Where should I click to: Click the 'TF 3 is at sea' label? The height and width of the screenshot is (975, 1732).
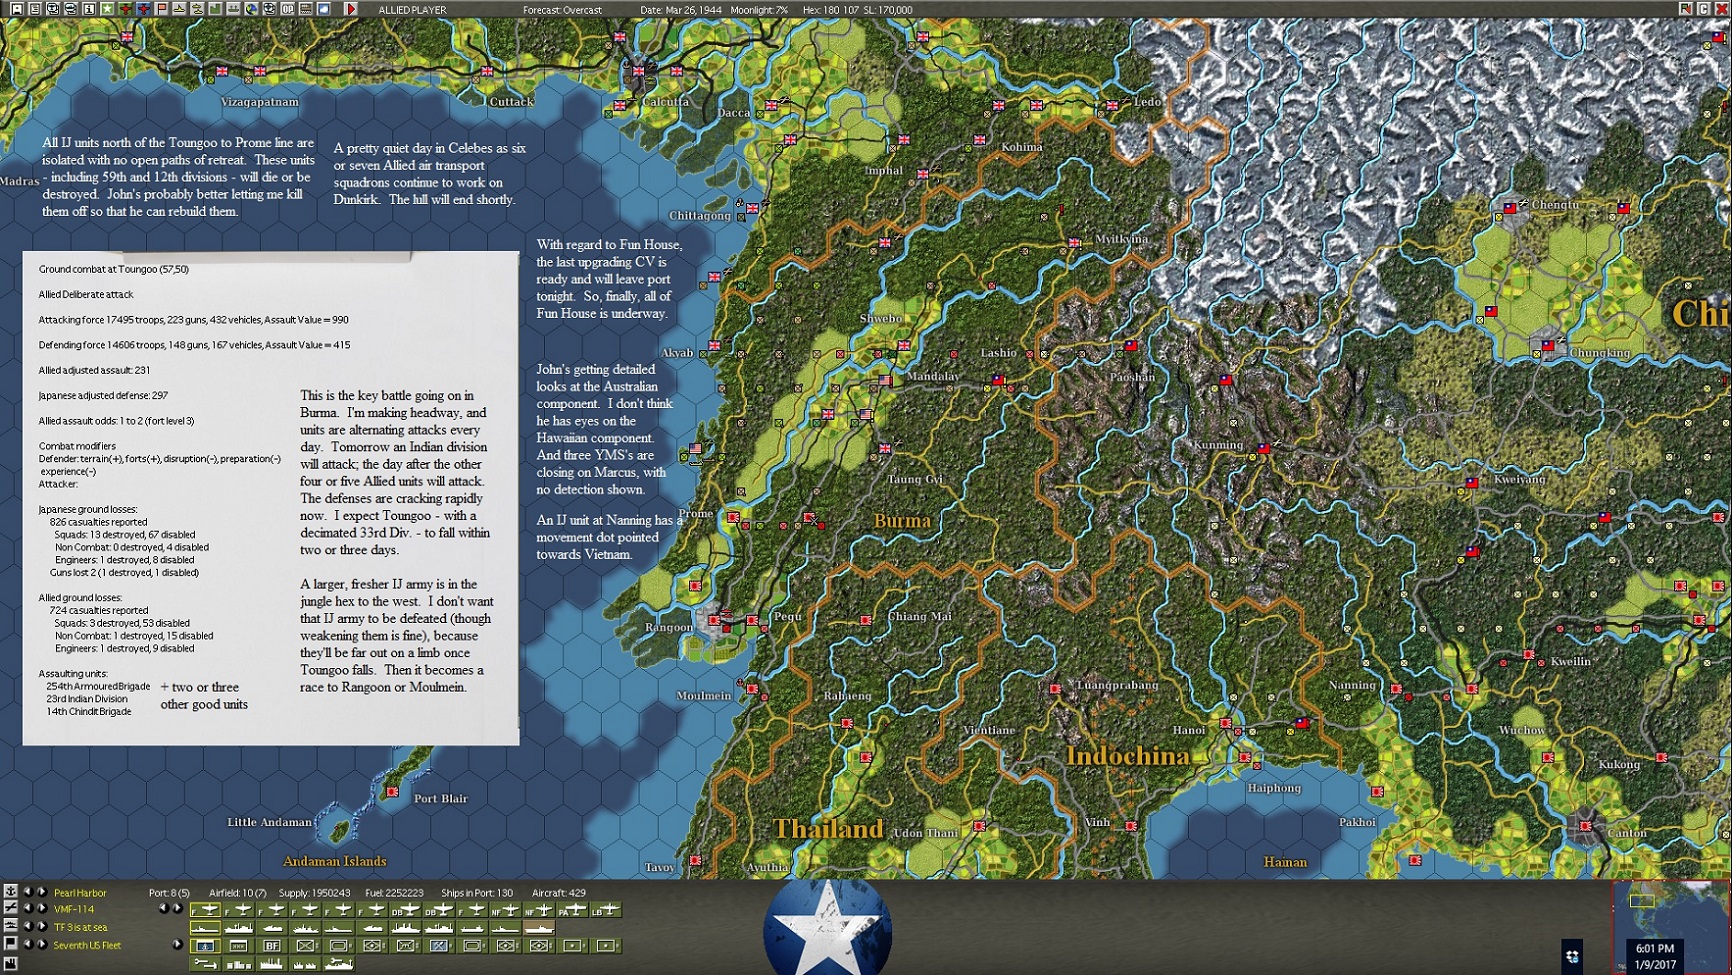click(x=80, y=928)
